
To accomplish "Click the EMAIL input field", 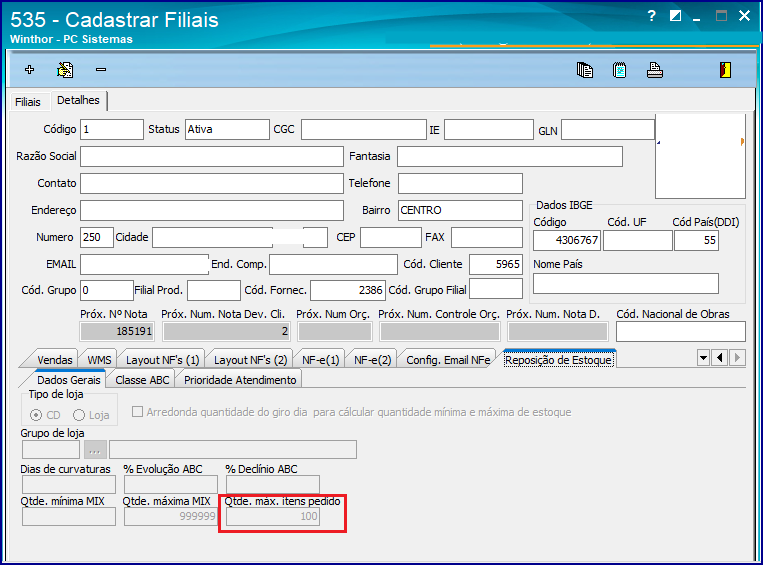I will point(145,264).
